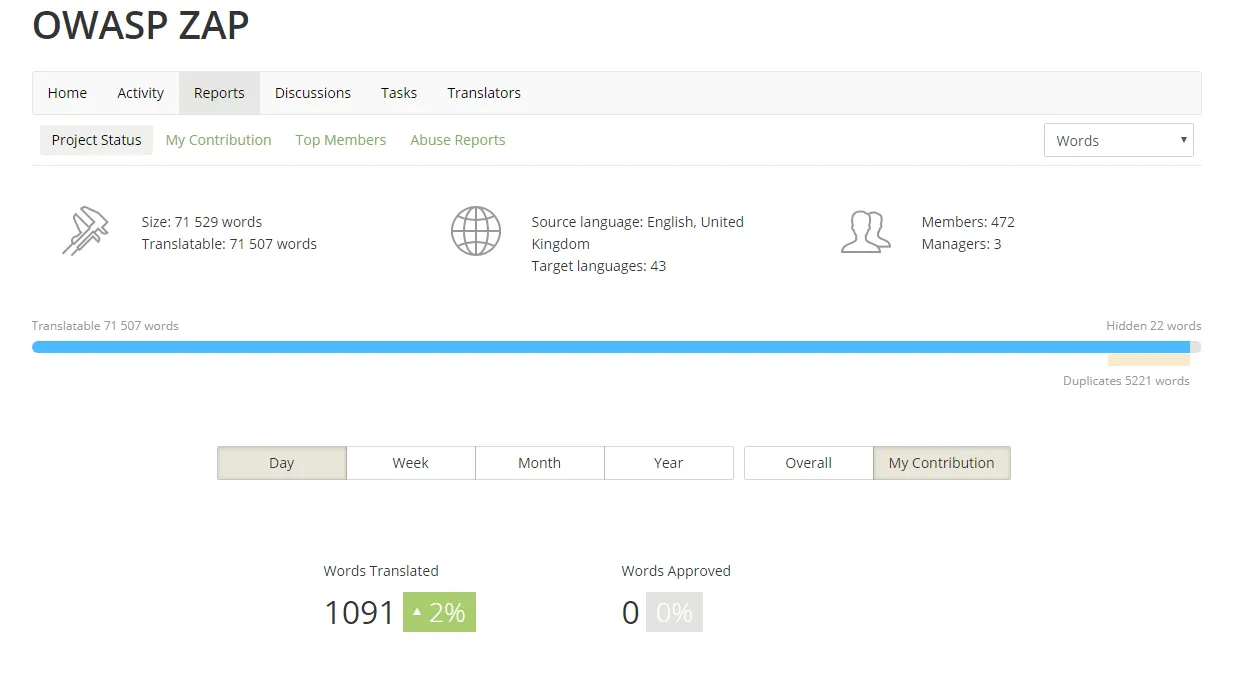Click 'Managers: 3' text

tap(961, 244)
